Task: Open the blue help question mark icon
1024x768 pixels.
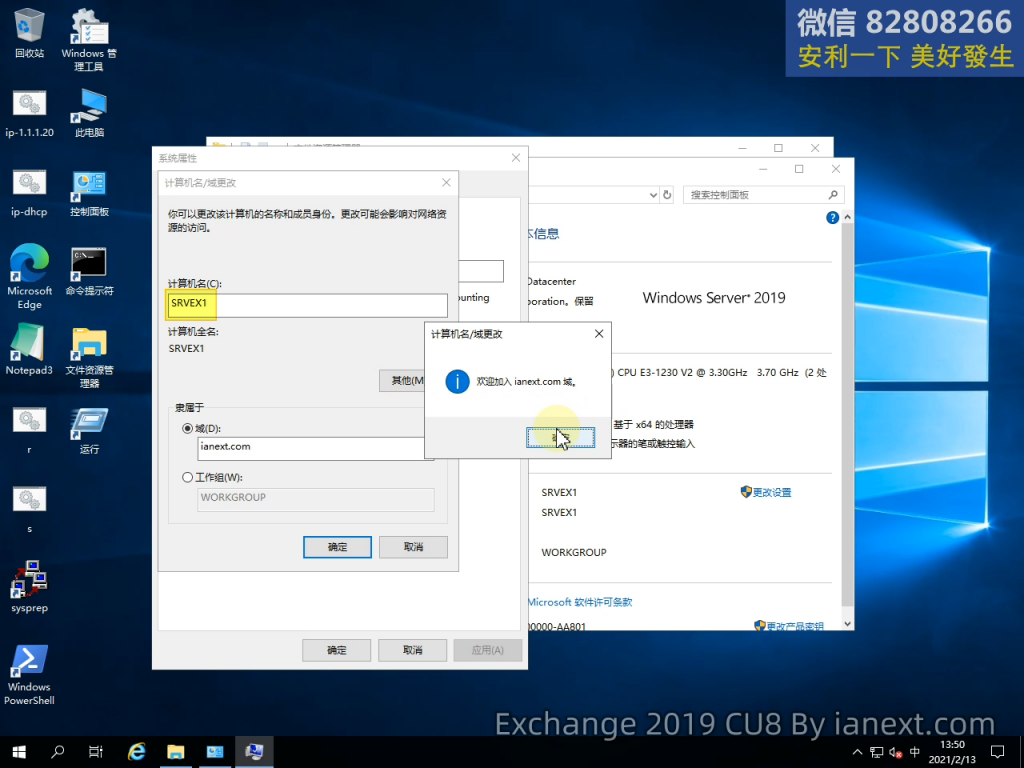Action: pos(832,217)
